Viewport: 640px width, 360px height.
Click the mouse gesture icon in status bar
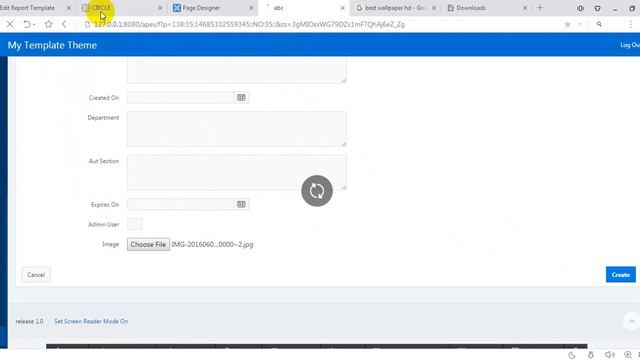[591, 355]
